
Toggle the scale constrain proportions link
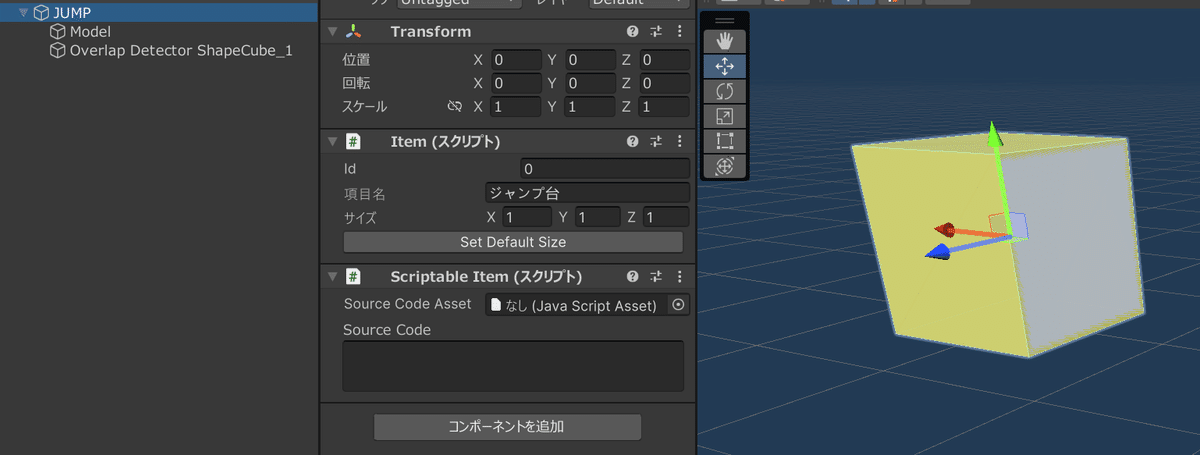(455, 106)
